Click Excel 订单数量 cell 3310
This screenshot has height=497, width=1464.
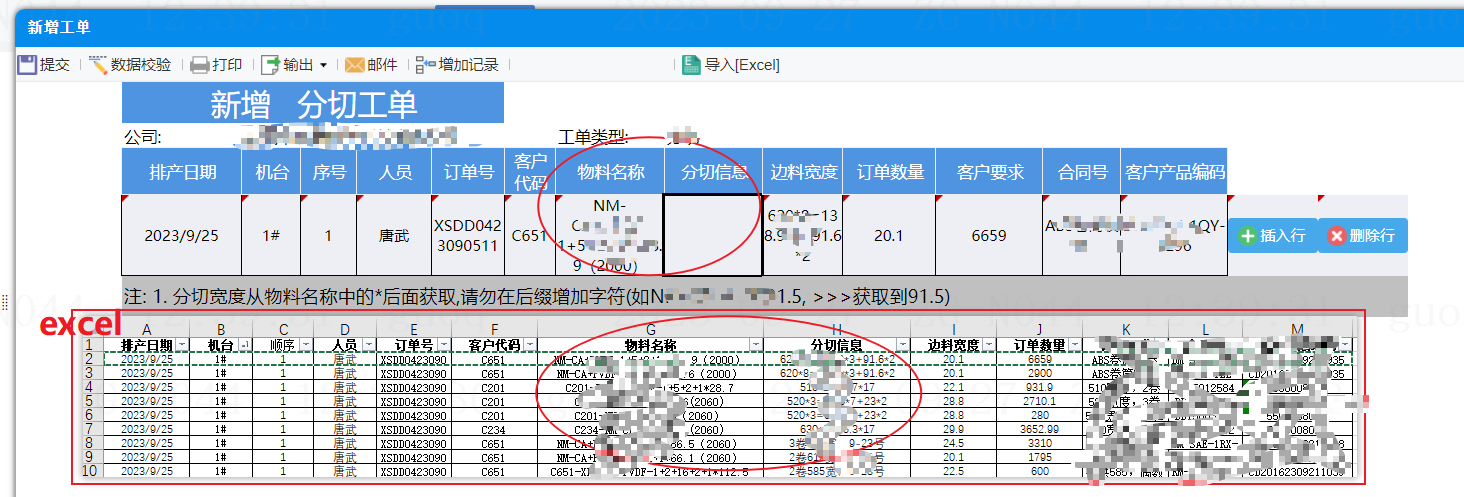point(1038,443)
